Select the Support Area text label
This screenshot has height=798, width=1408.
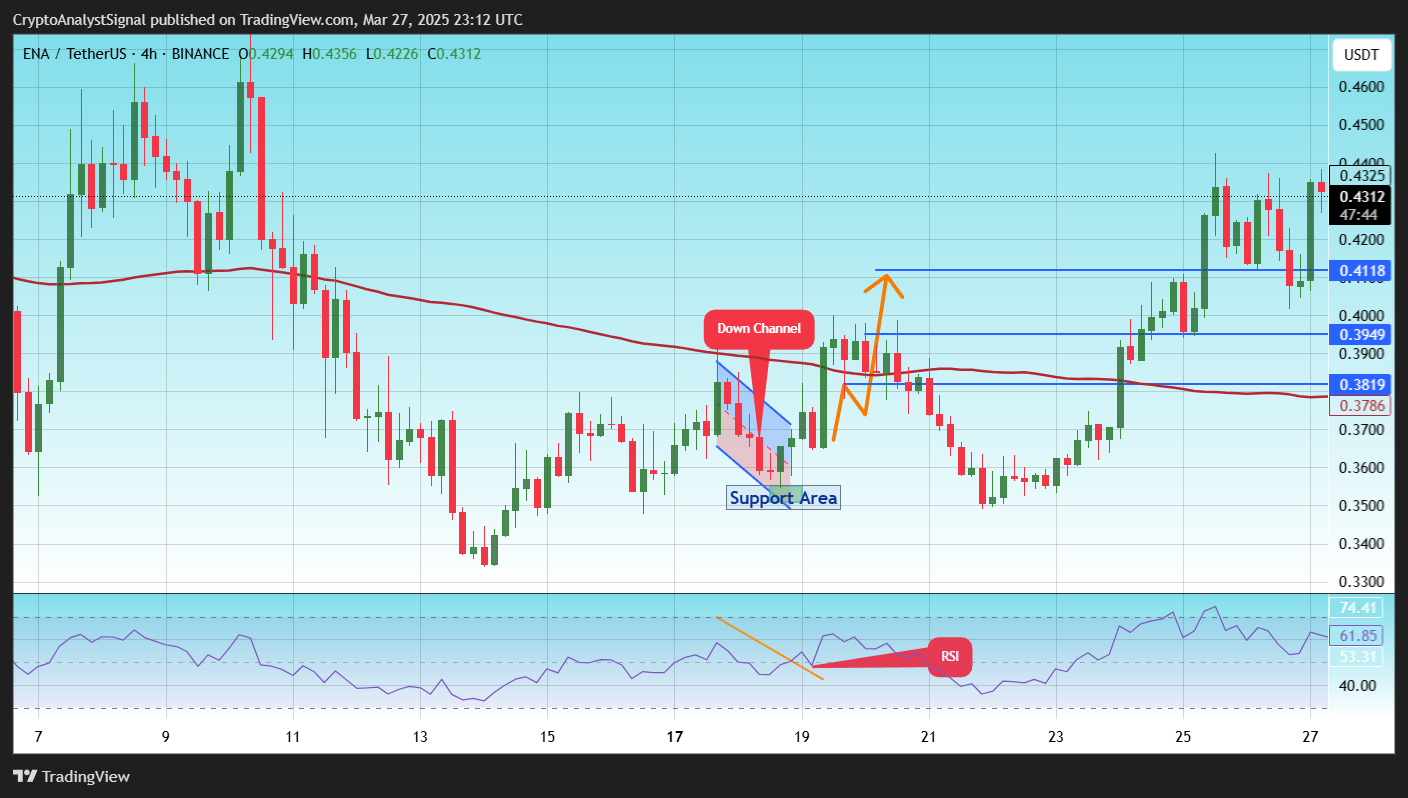pyautogui.click(x=783, y=497)
